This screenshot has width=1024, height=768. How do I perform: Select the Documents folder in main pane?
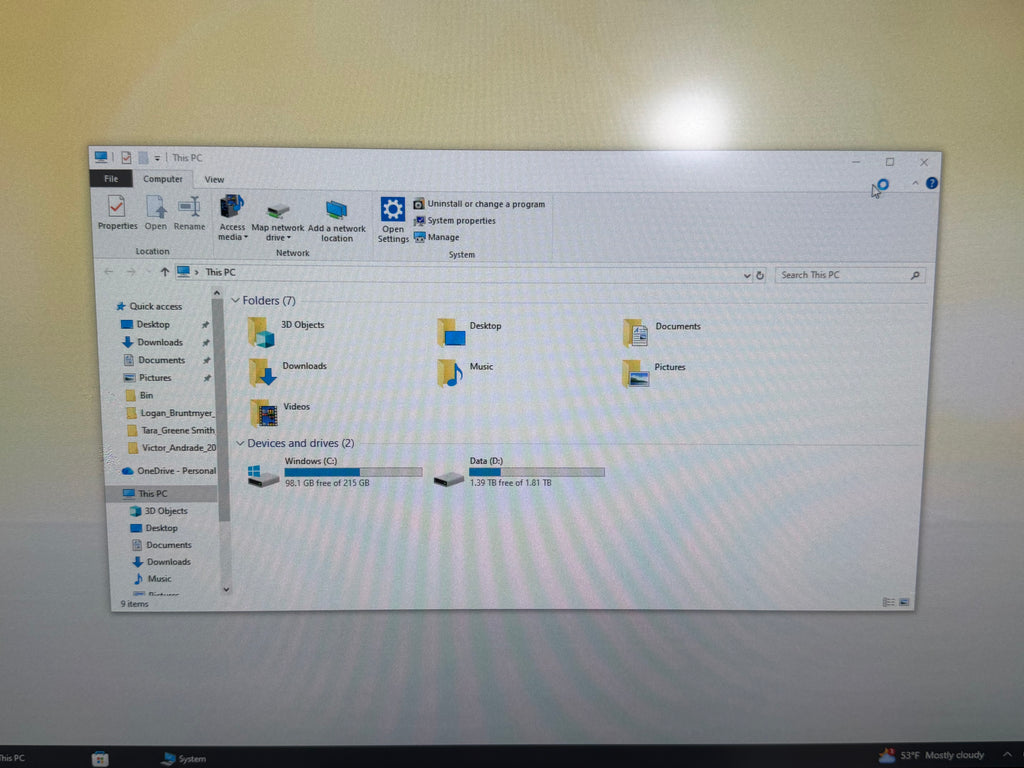[x=661, y=333]
